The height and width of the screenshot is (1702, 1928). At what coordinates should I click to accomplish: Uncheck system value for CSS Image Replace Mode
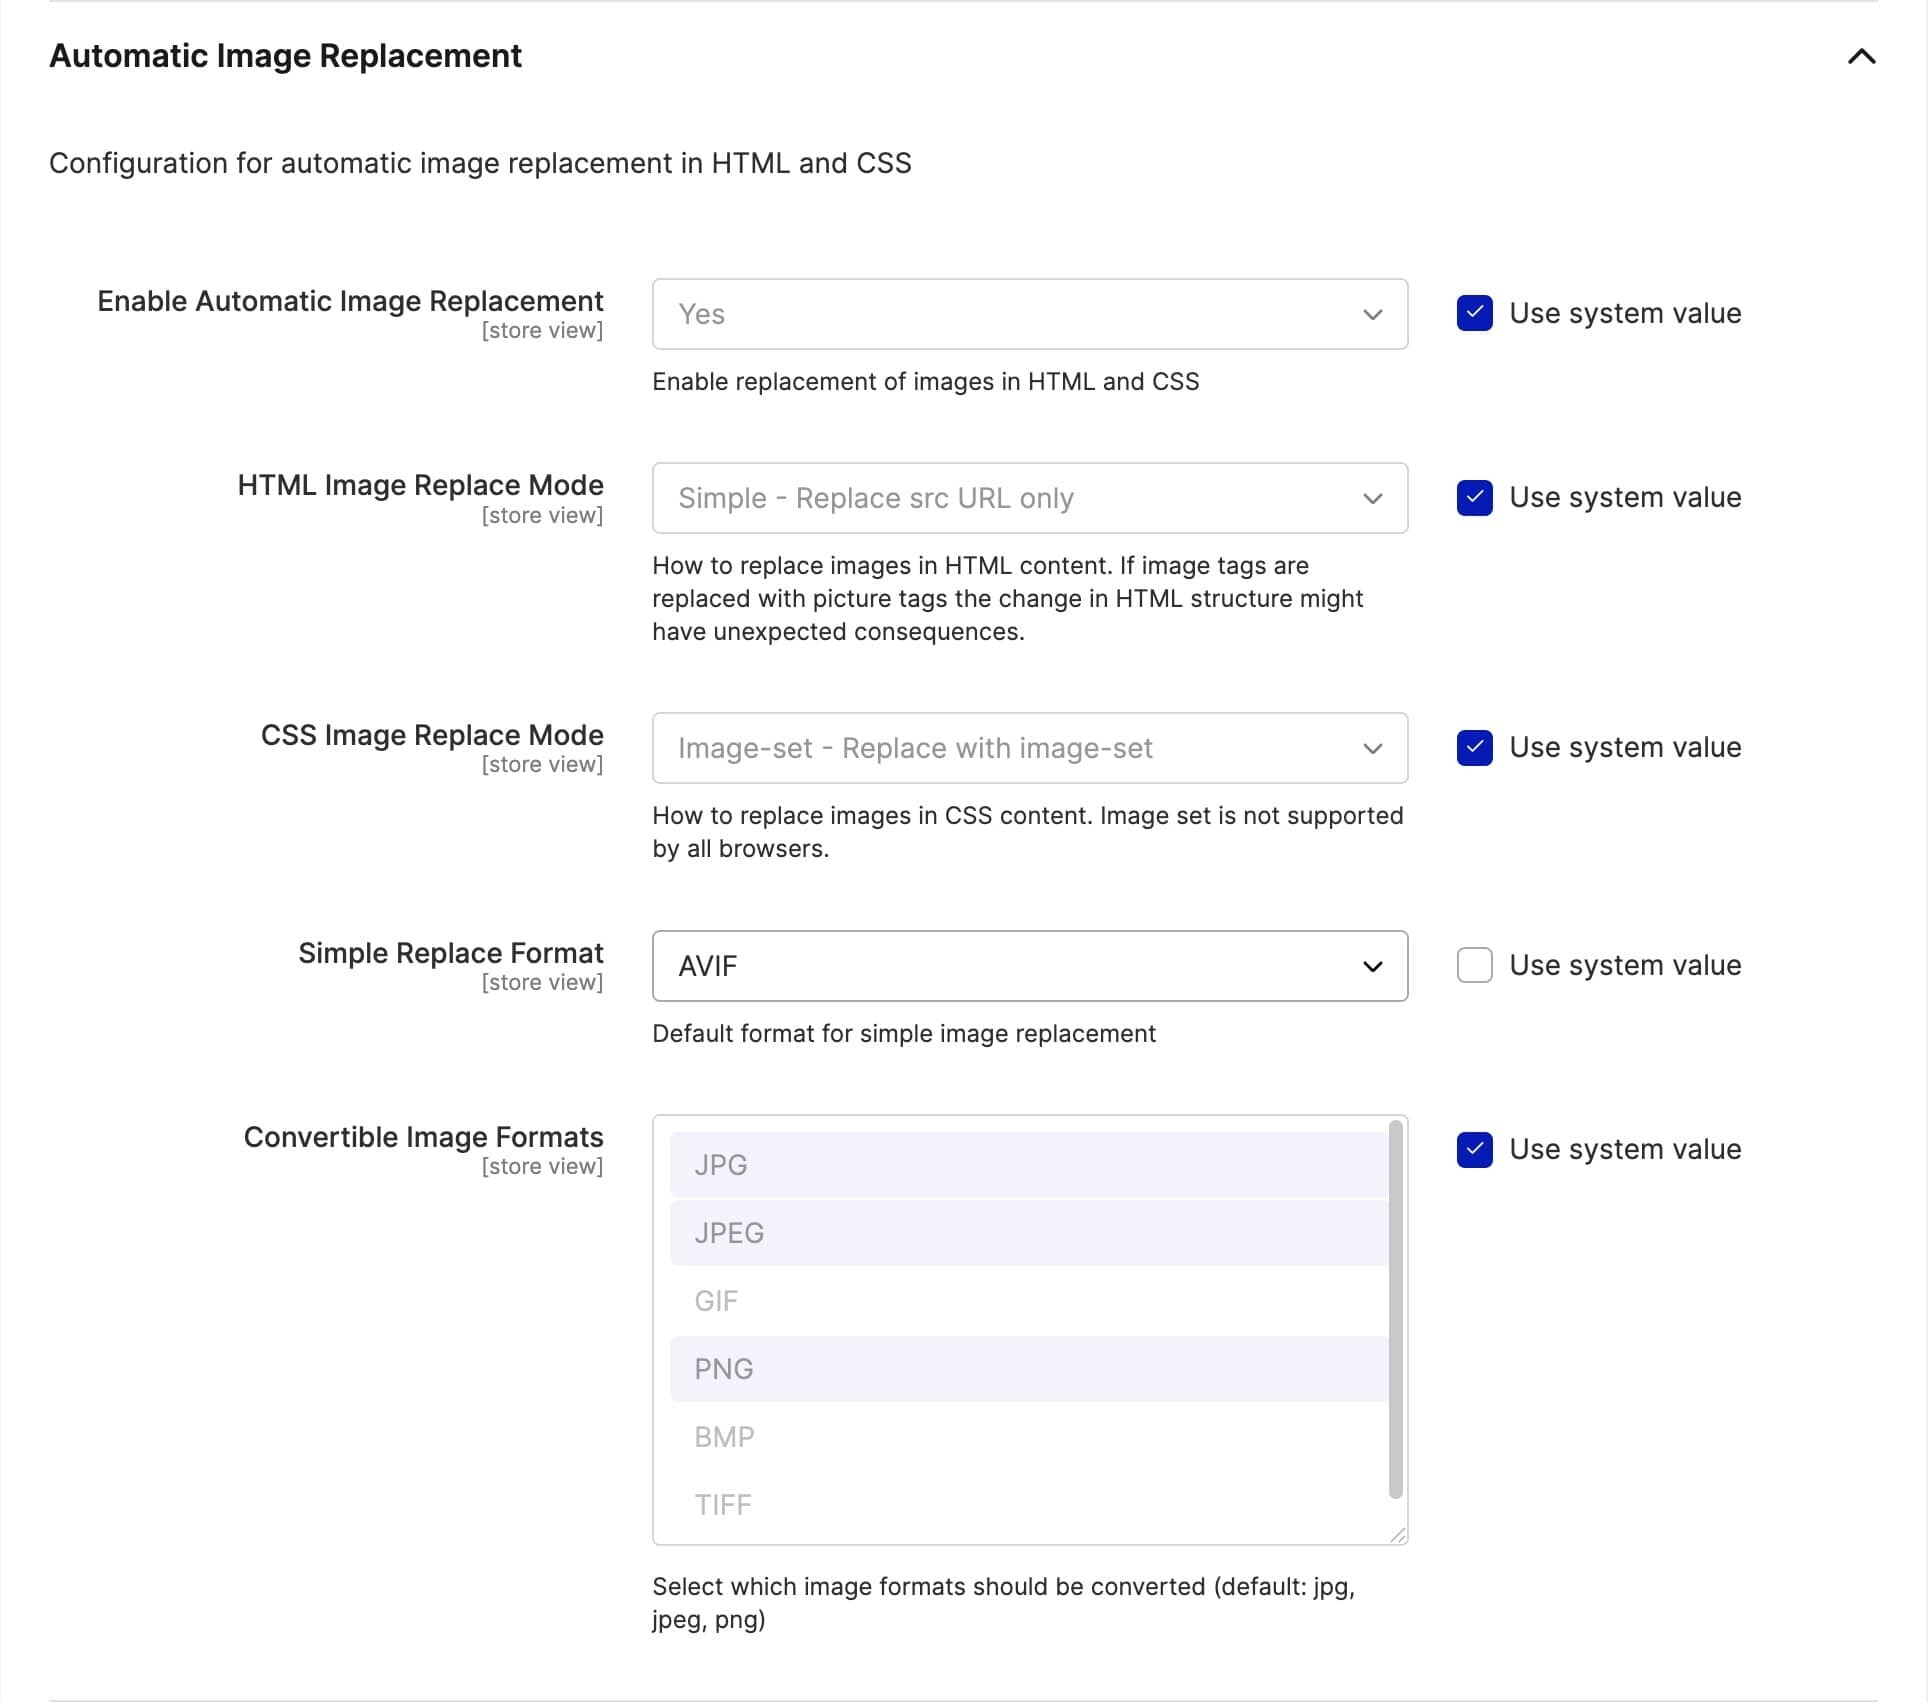1475,747
